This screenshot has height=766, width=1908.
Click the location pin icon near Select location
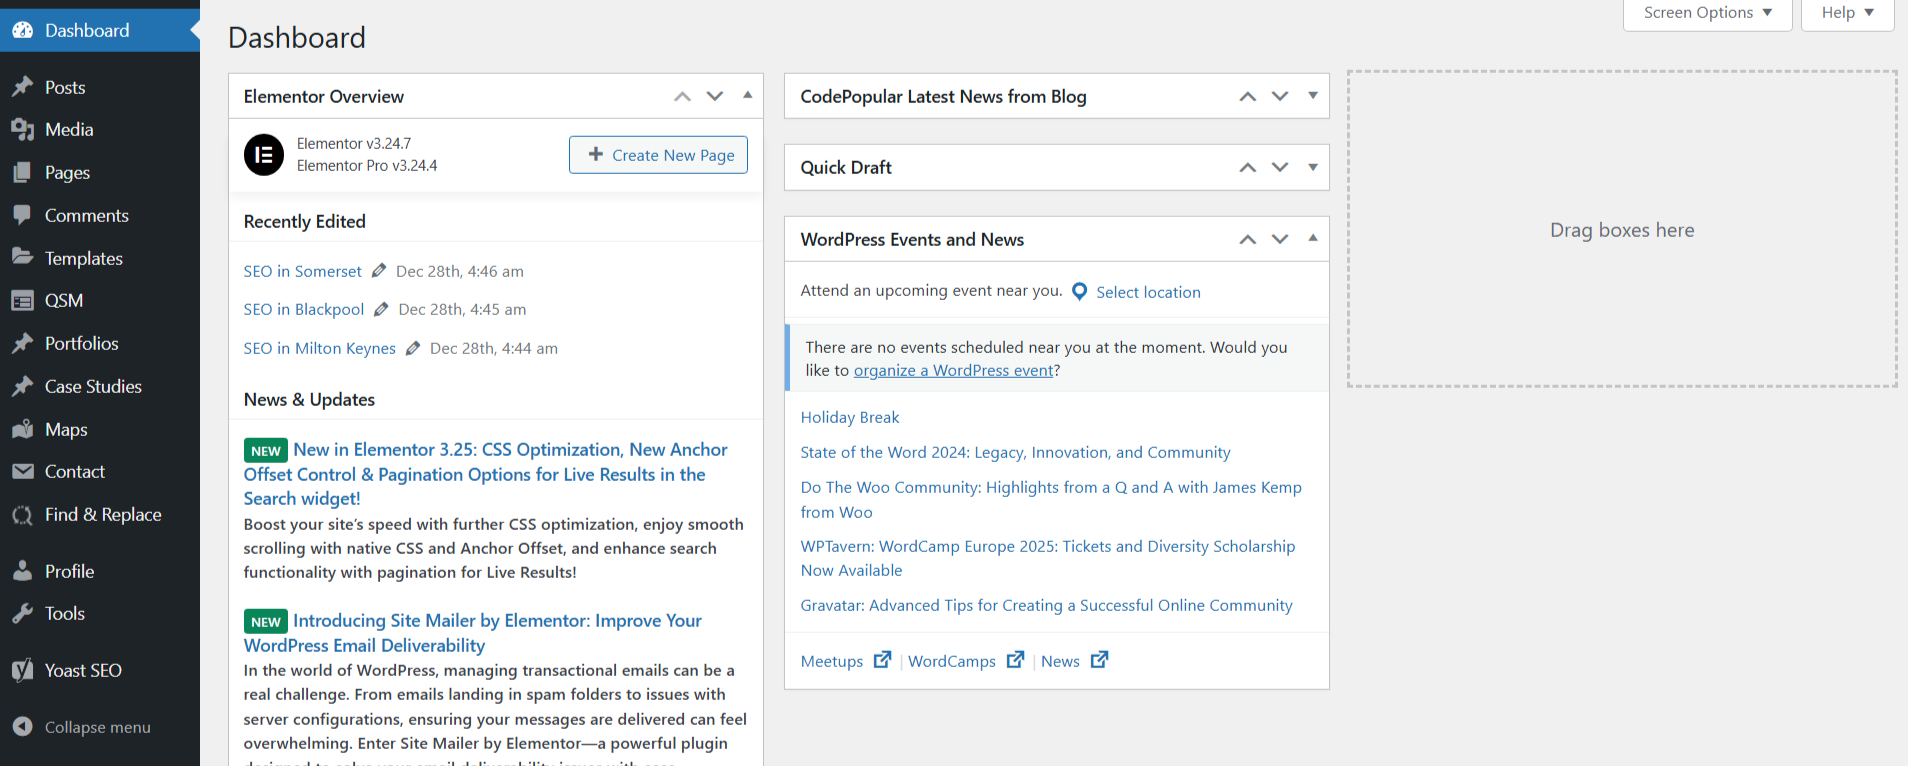click(1080, 291)
